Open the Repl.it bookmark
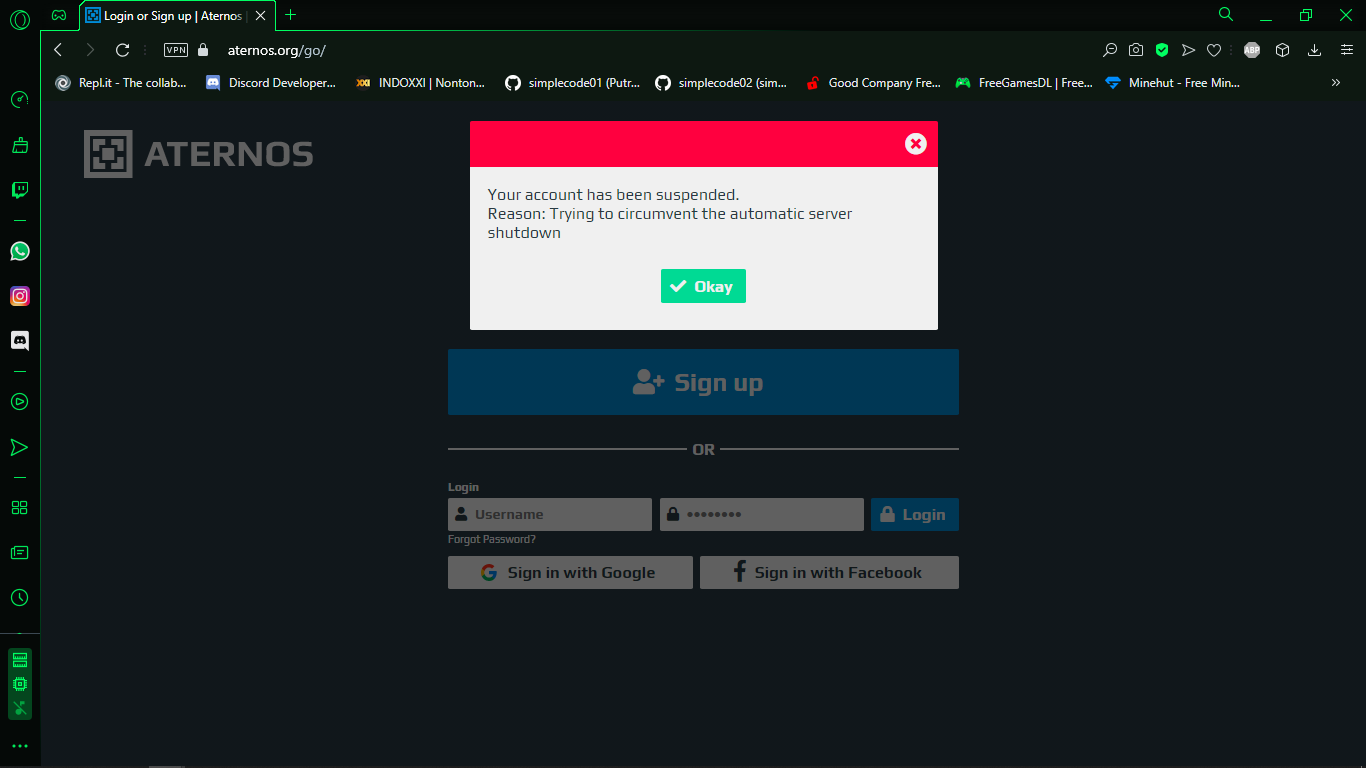Screen dimensions: 1366x768 [x=121, y=83]
